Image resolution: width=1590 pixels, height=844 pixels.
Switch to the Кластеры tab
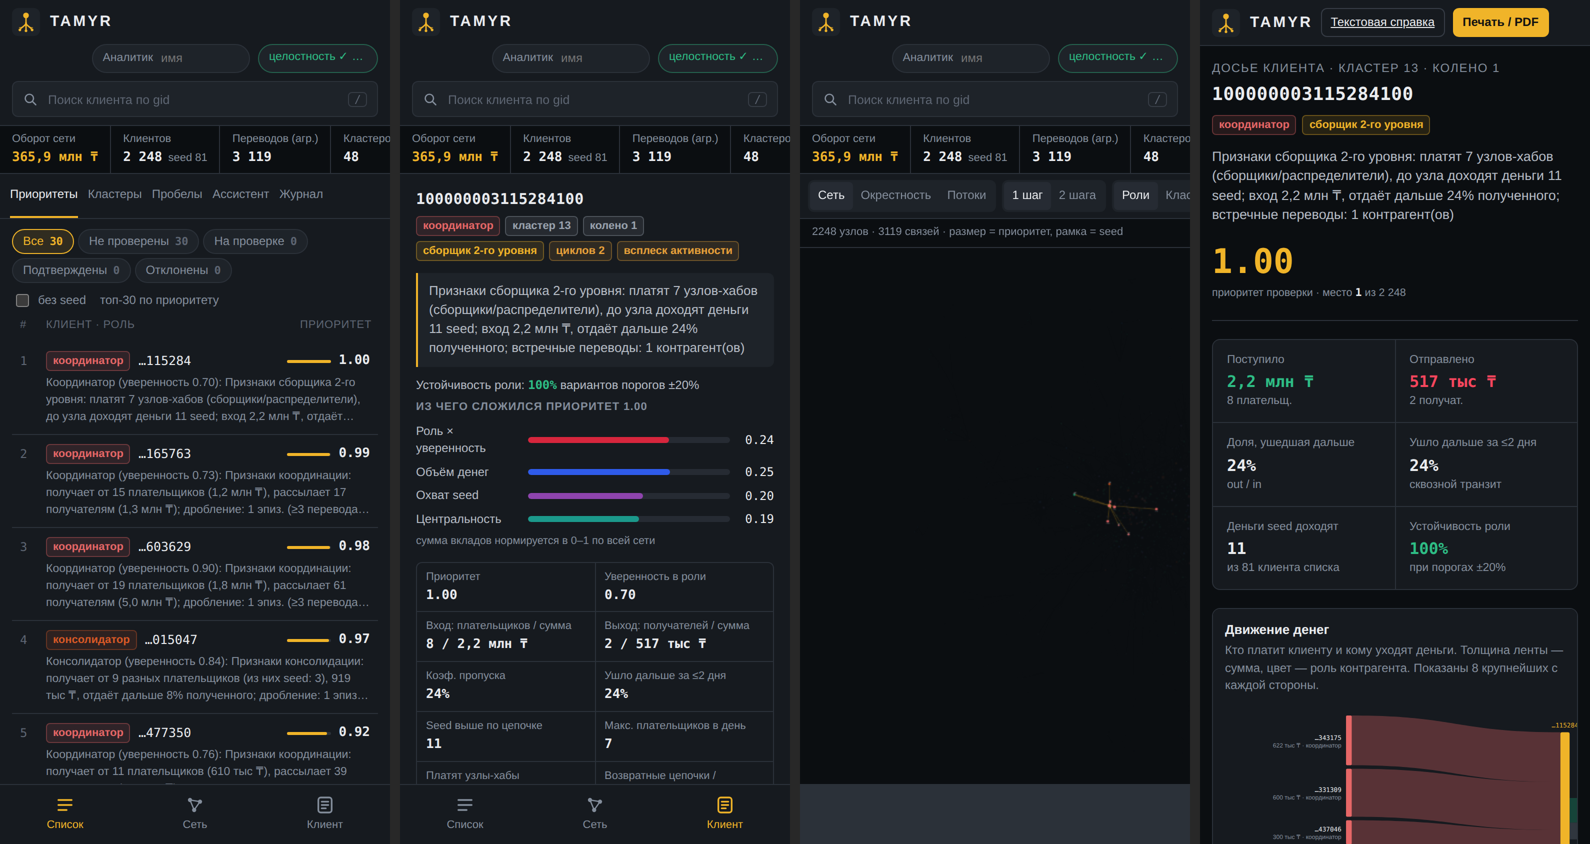115,194
